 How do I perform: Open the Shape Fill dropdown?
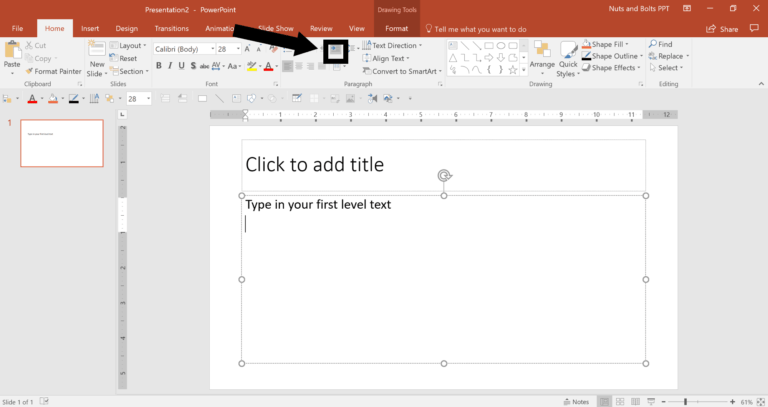tap(605, 44)
